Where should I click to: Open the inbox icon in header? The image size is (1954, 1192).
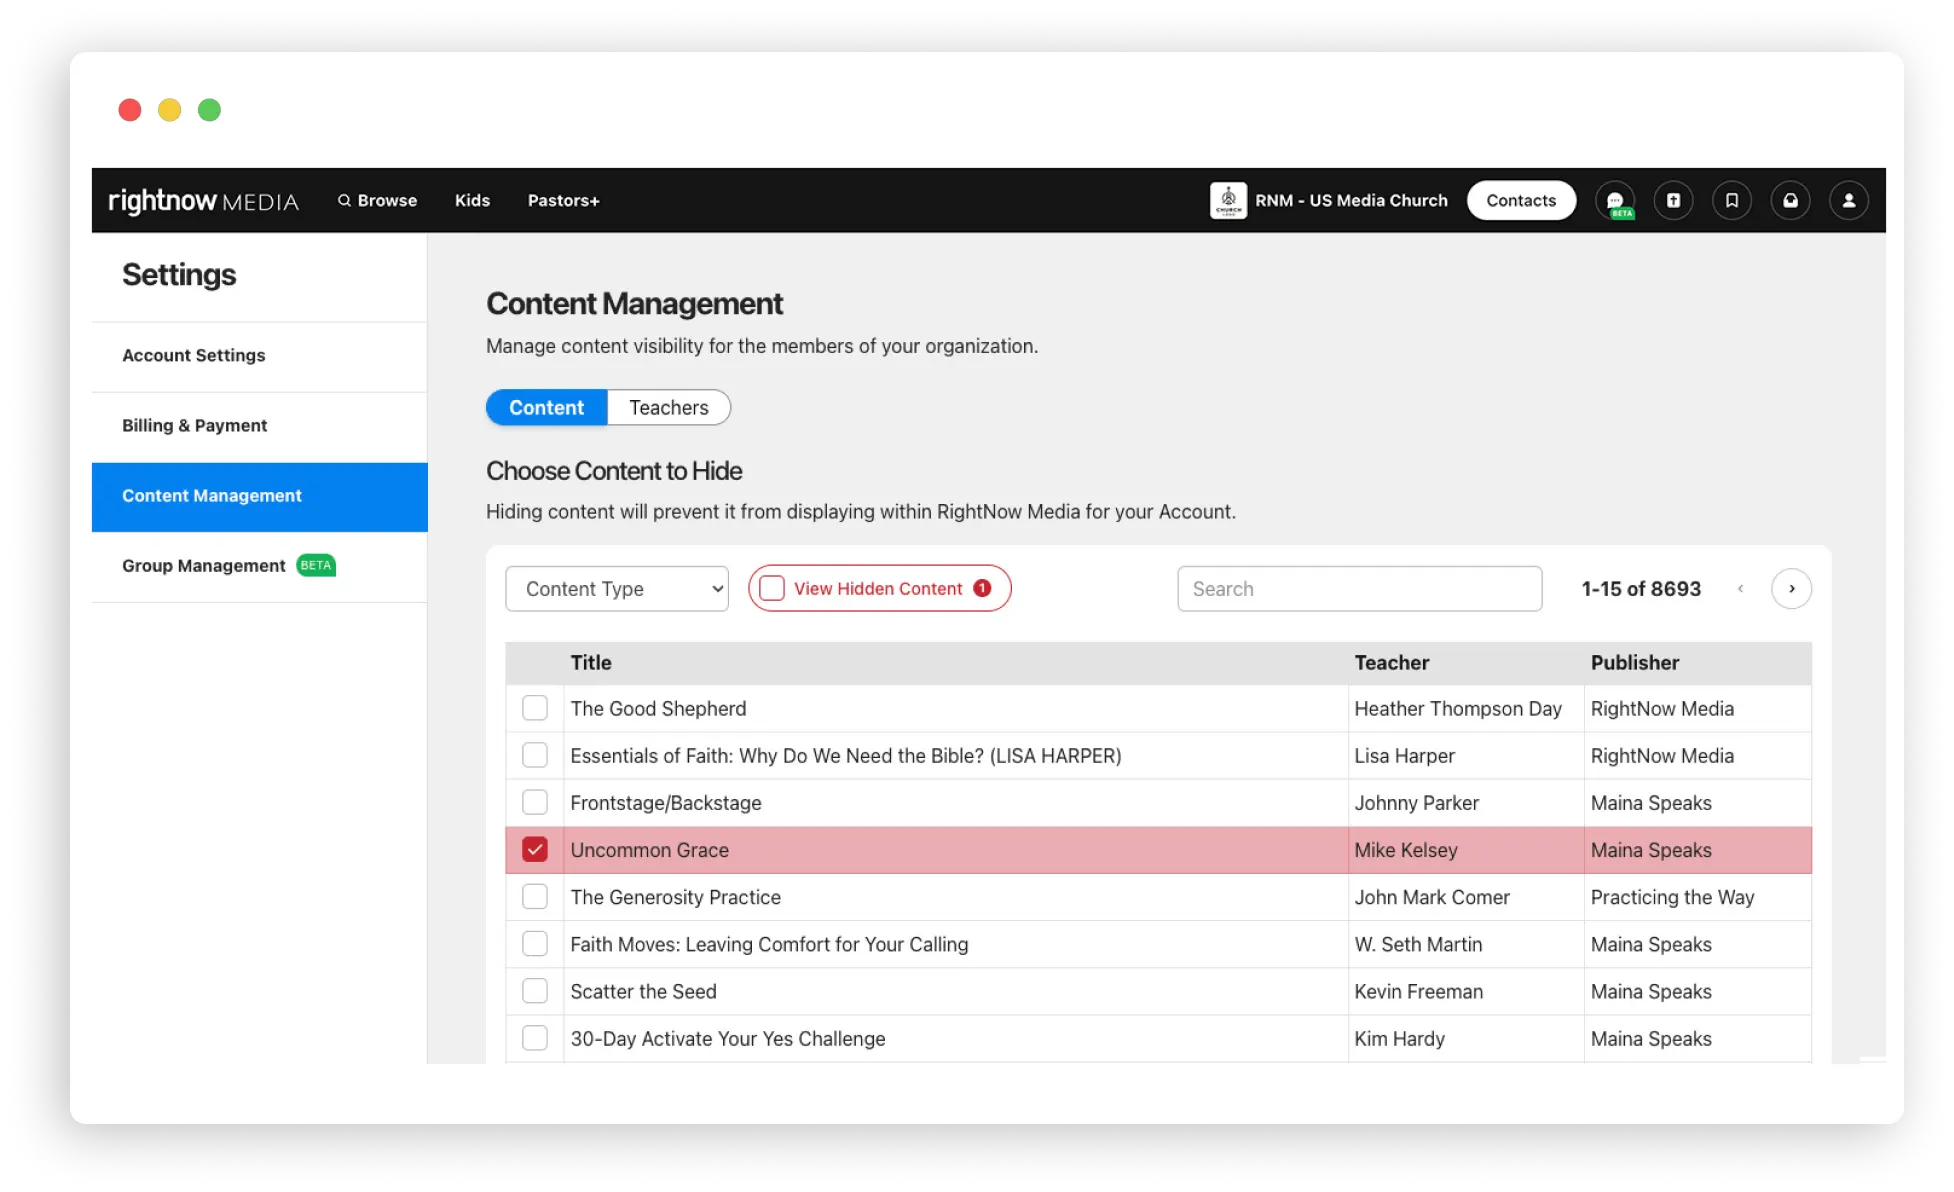tap(1790, 200)
